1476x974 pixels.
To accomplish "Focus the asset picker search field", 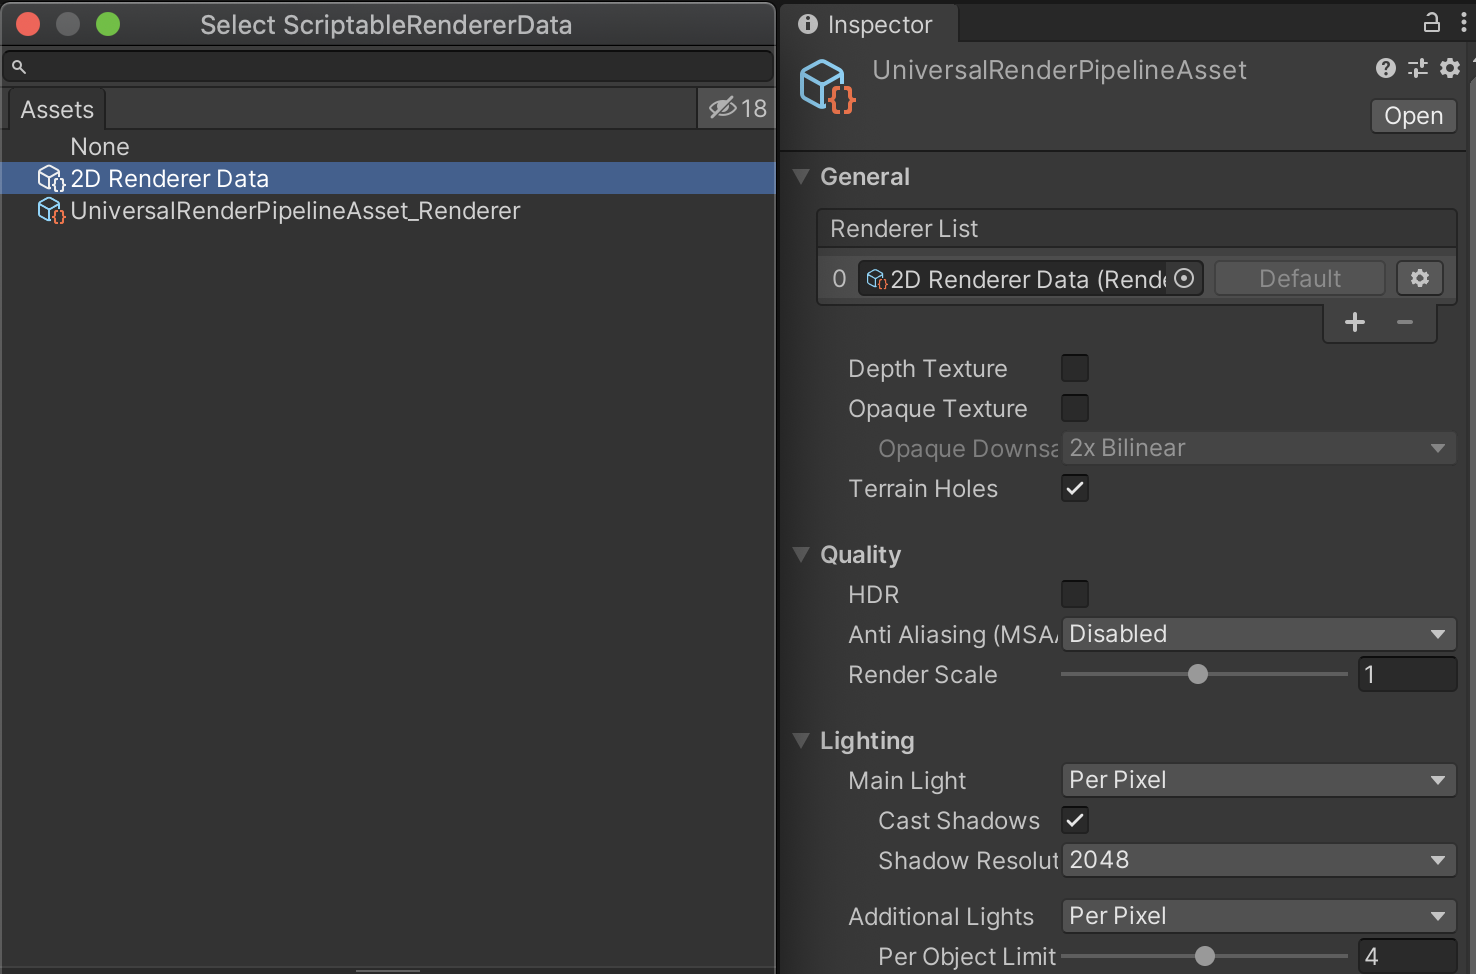I will coord(388,67).
